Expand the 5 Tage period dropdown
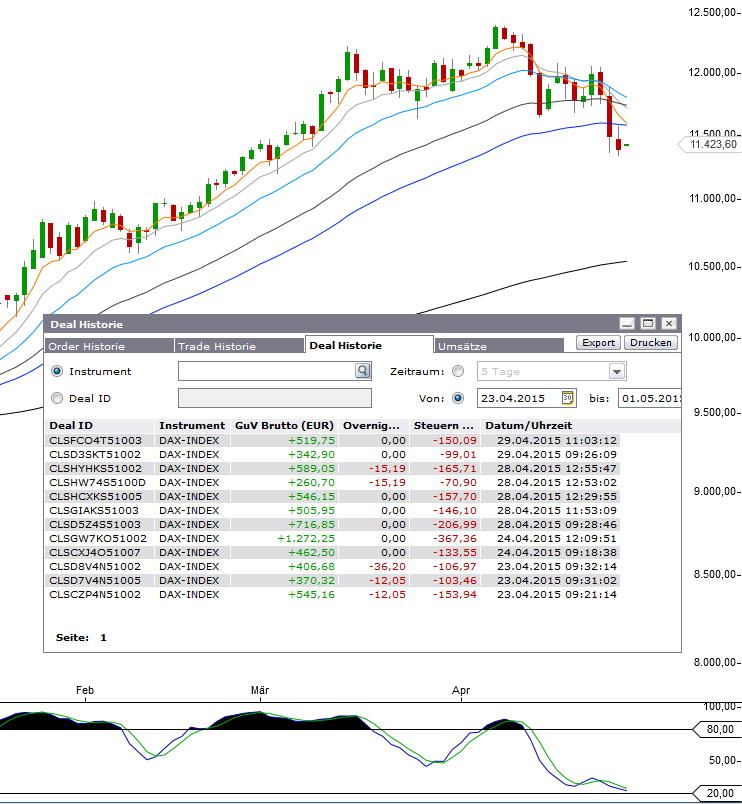This screenshot has height=804, width=742. point(616,371)
